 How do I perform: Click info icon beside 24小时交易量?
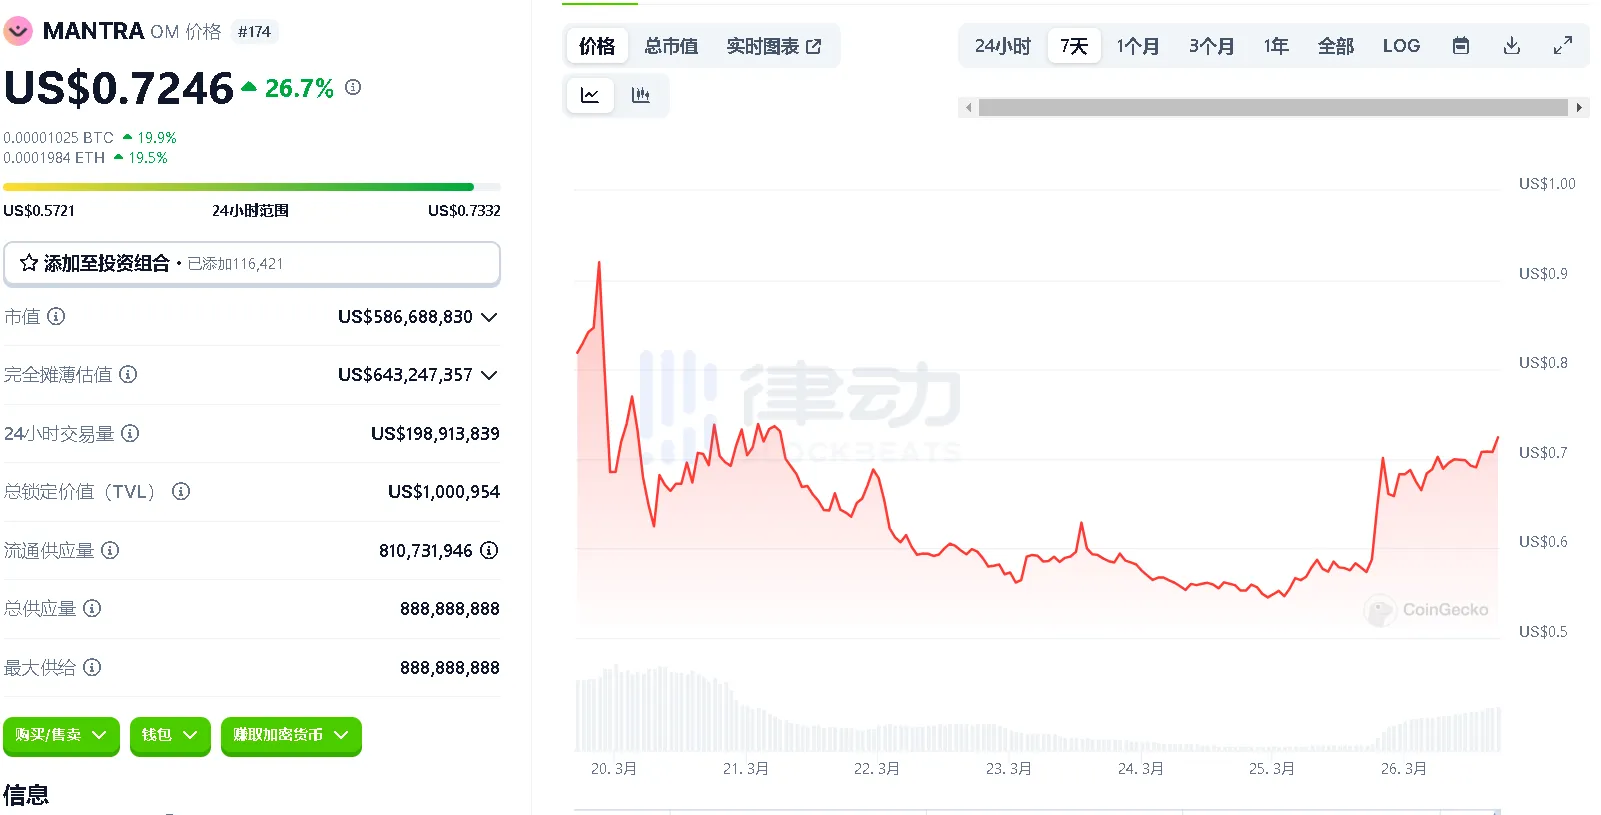[130, 433]
